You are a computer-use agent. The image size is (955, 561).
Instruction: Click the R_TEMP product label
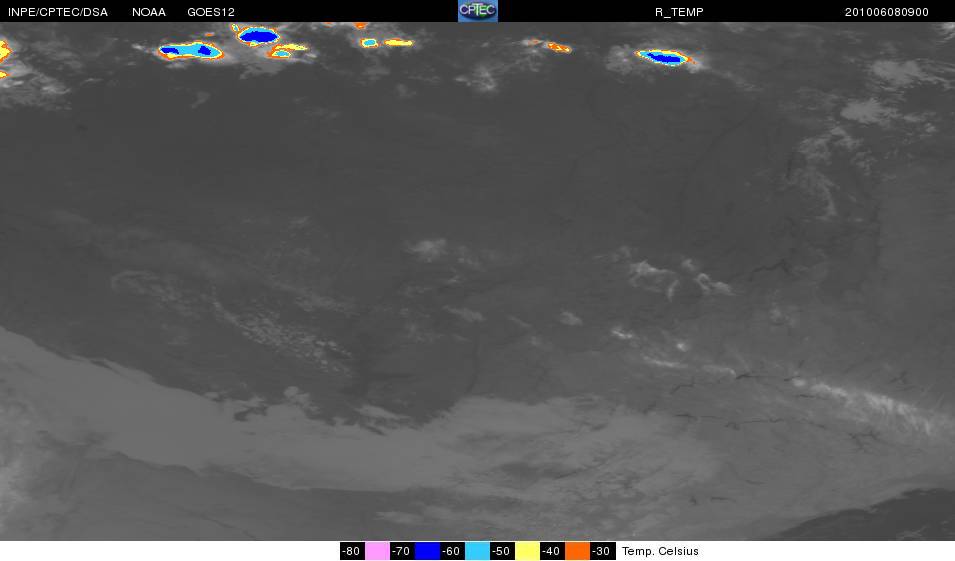click(x=679, y=12)
